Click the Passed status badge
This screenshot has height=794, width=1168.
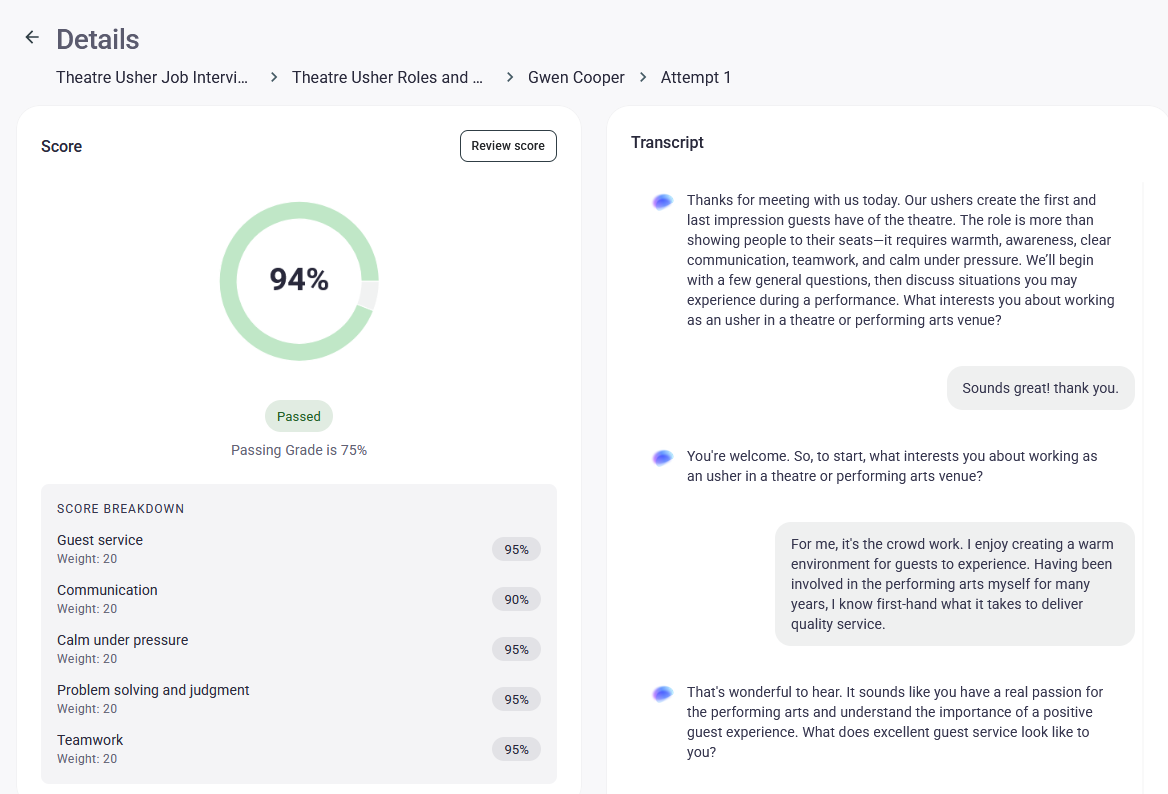tap(299, 416)
